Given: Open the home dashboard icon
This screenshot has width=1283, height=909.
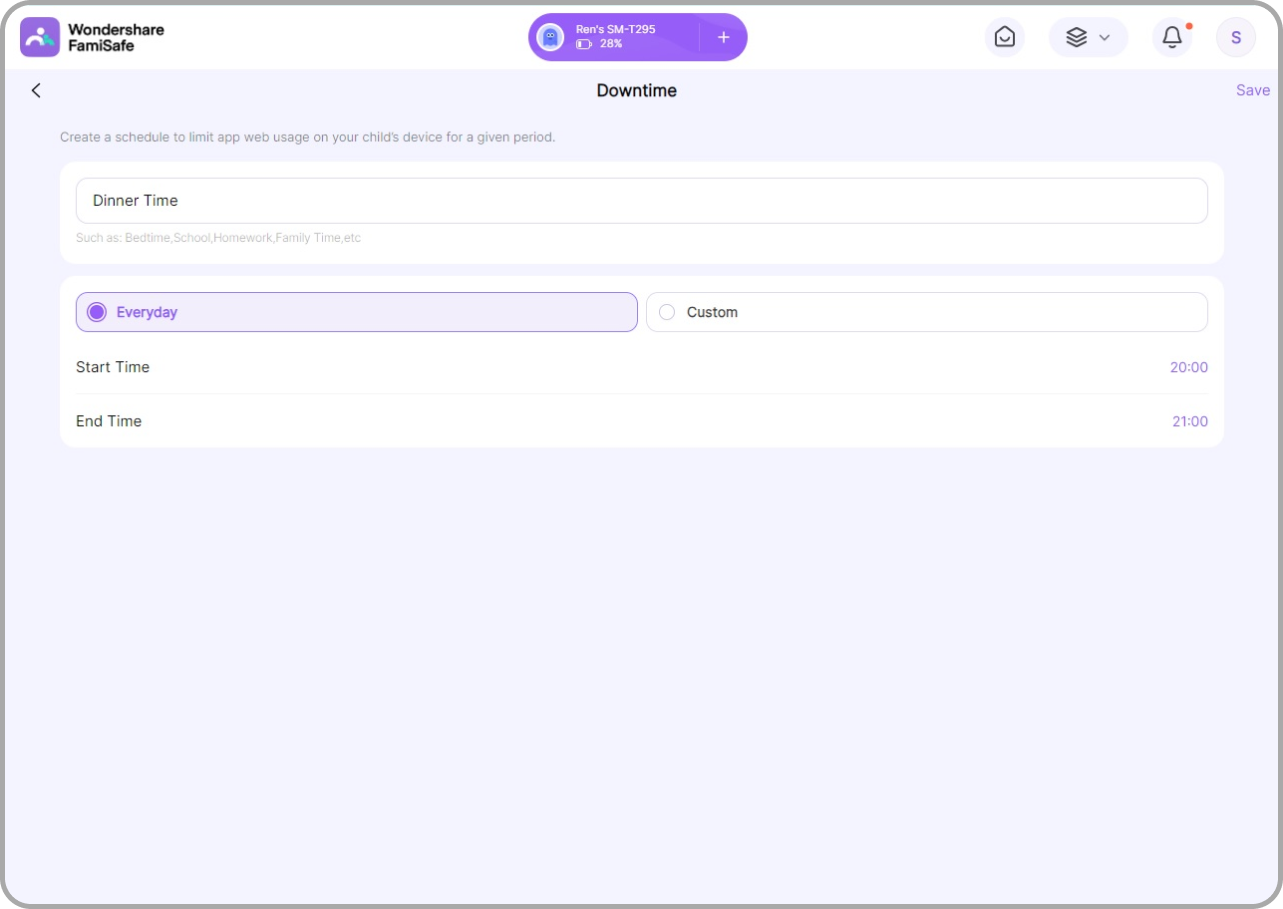Looking at the screenshot, I should [1005, 37].
